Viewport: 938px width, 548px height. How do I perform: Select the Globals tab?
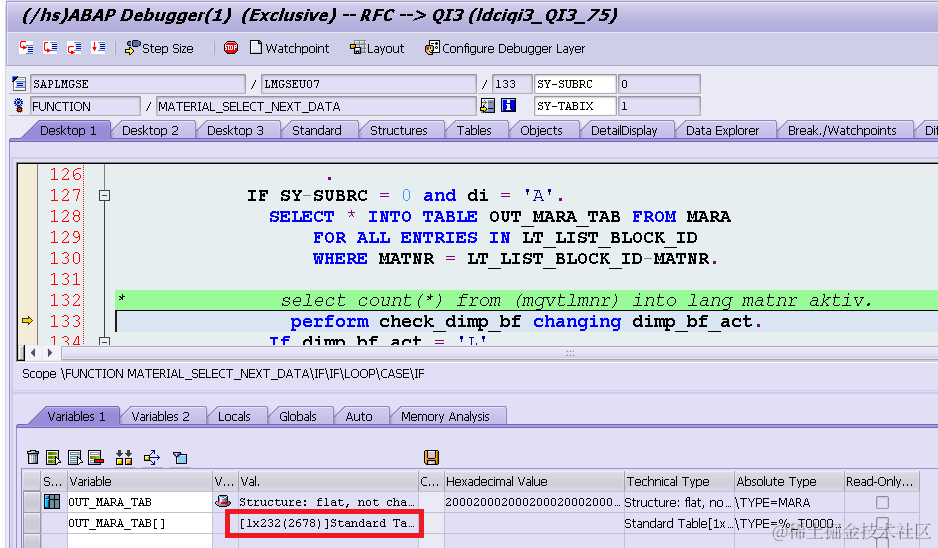[x=297, y=416]
